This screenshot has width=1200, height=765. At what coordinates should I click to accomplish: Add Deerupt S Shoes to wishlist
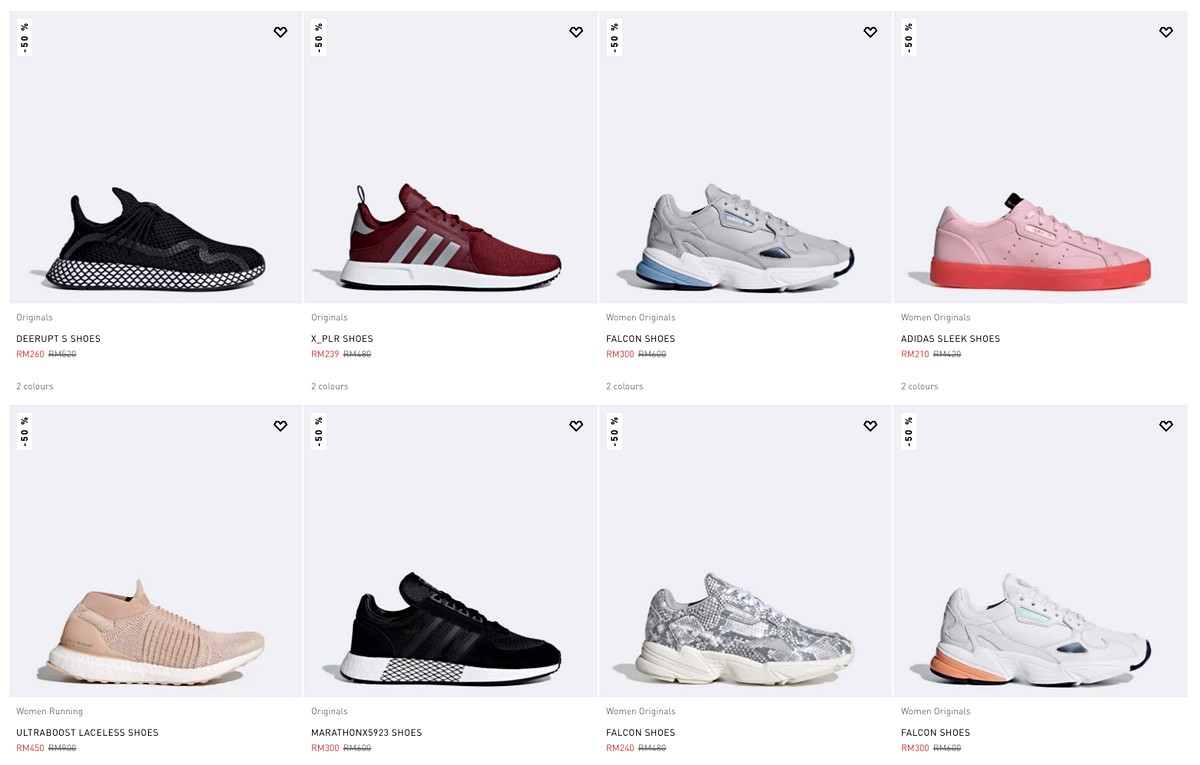280,32
